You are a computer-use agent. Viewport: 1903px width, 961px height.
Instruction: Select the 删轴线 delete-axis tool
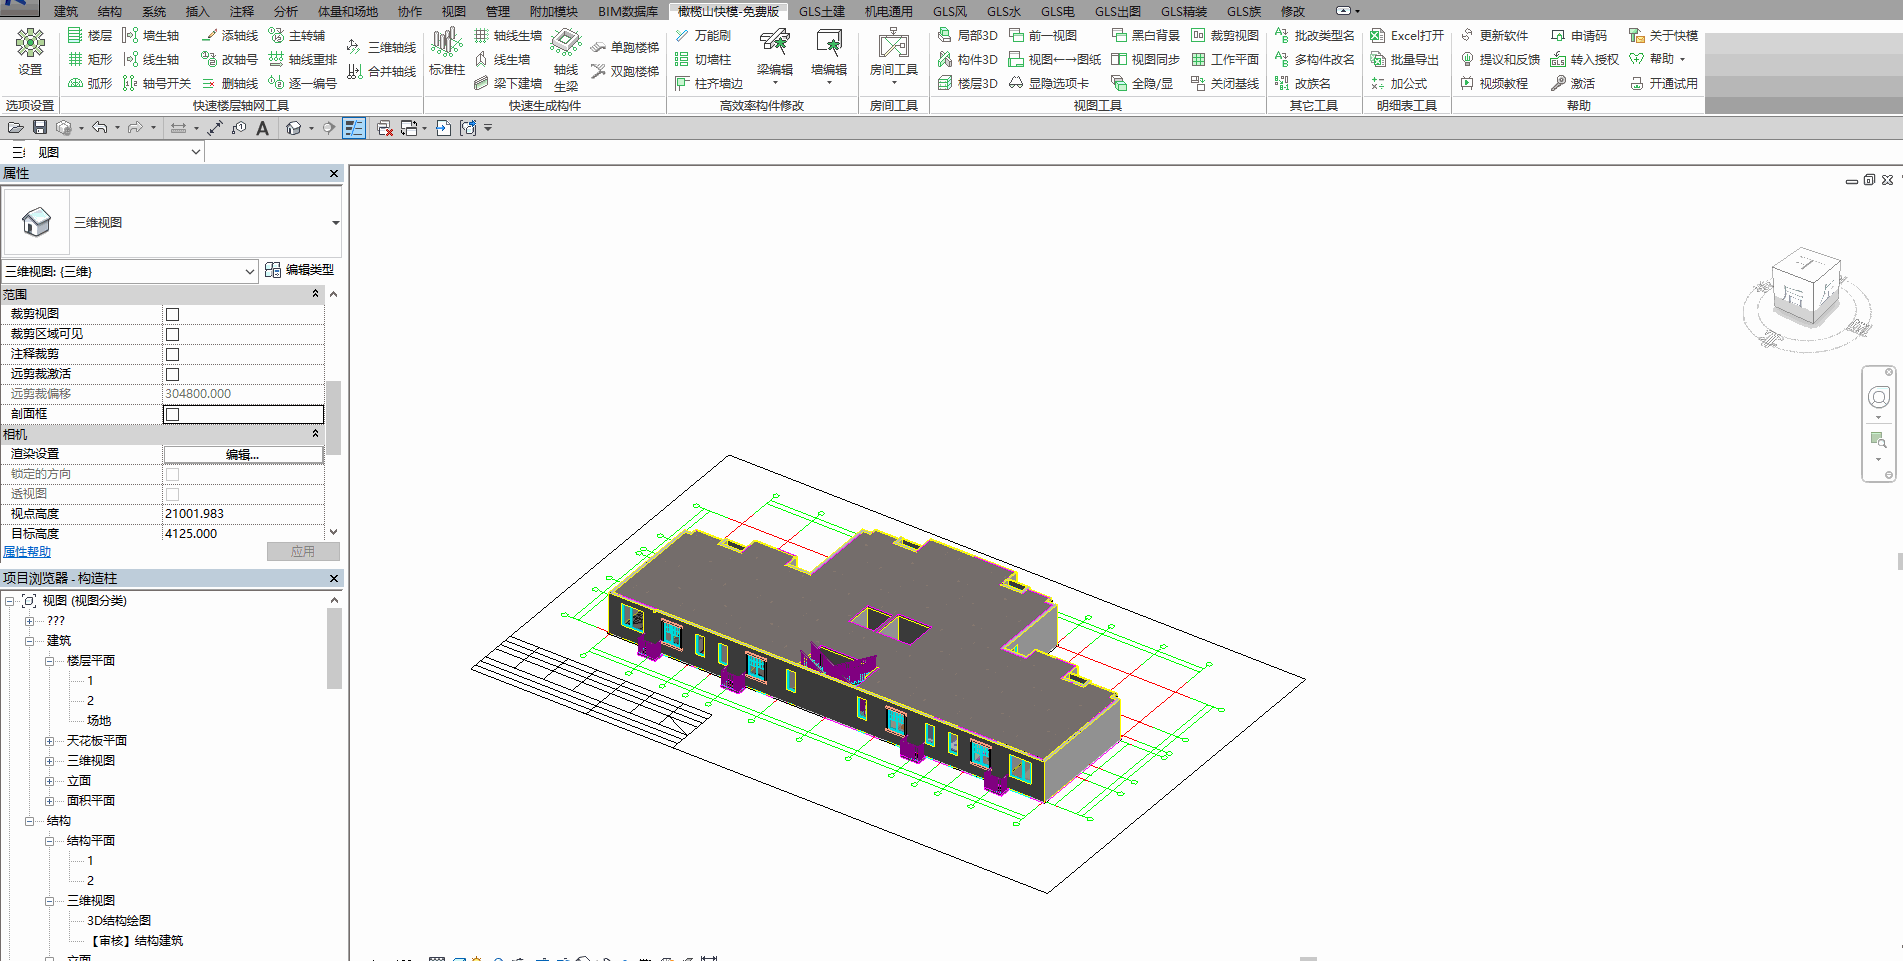click(230, 83)
